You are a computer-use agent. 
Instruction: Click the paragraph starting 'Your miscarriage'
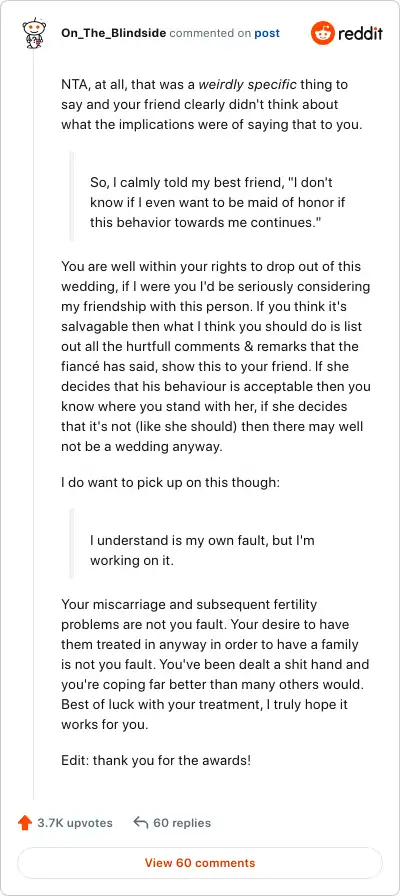click(215, 665)
